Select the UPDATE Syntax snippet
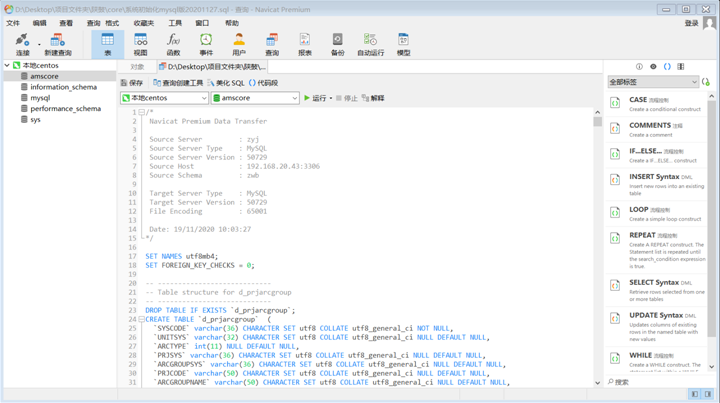Viewport: 720px width, 403px height. coord(657,326)
